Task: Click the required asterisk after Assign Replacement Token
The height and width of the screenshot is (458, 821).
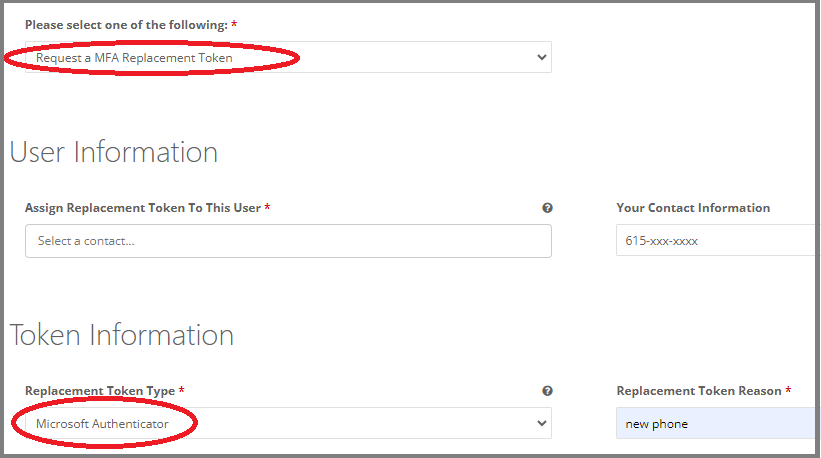Action: [x=268, y=208]
